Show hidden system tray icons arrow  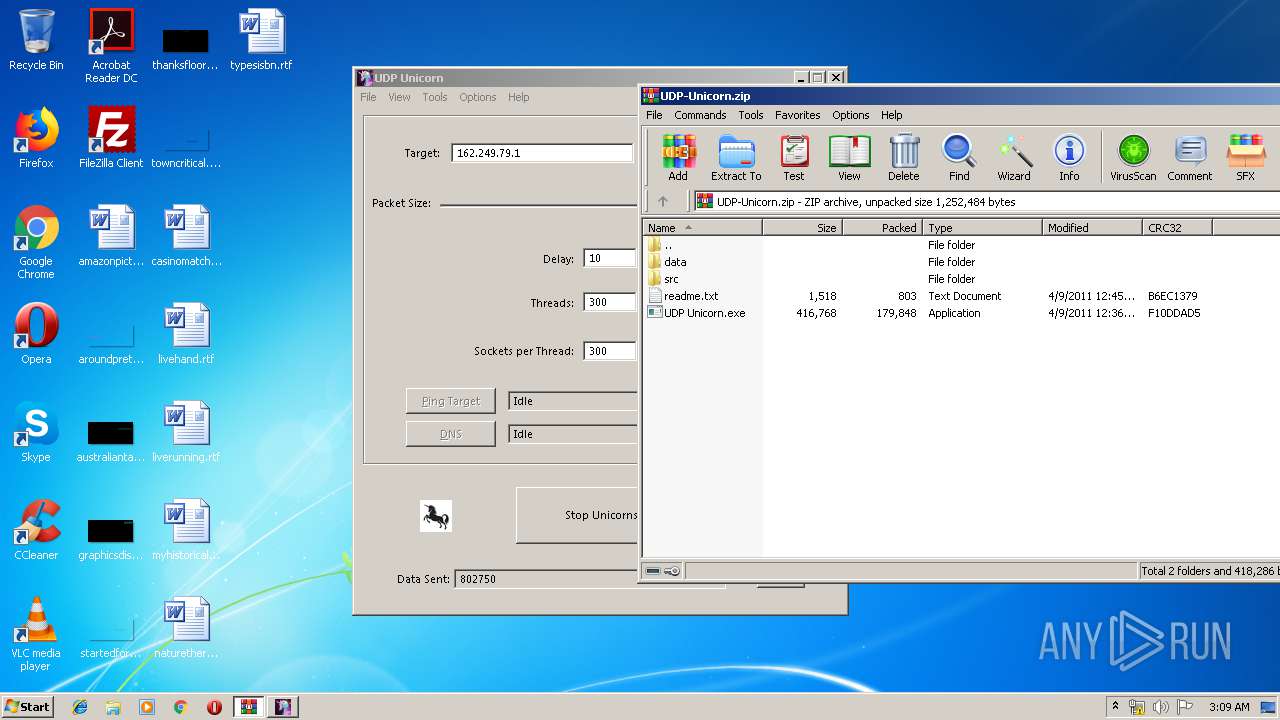pyautogui.click(x=1115, y=707)
